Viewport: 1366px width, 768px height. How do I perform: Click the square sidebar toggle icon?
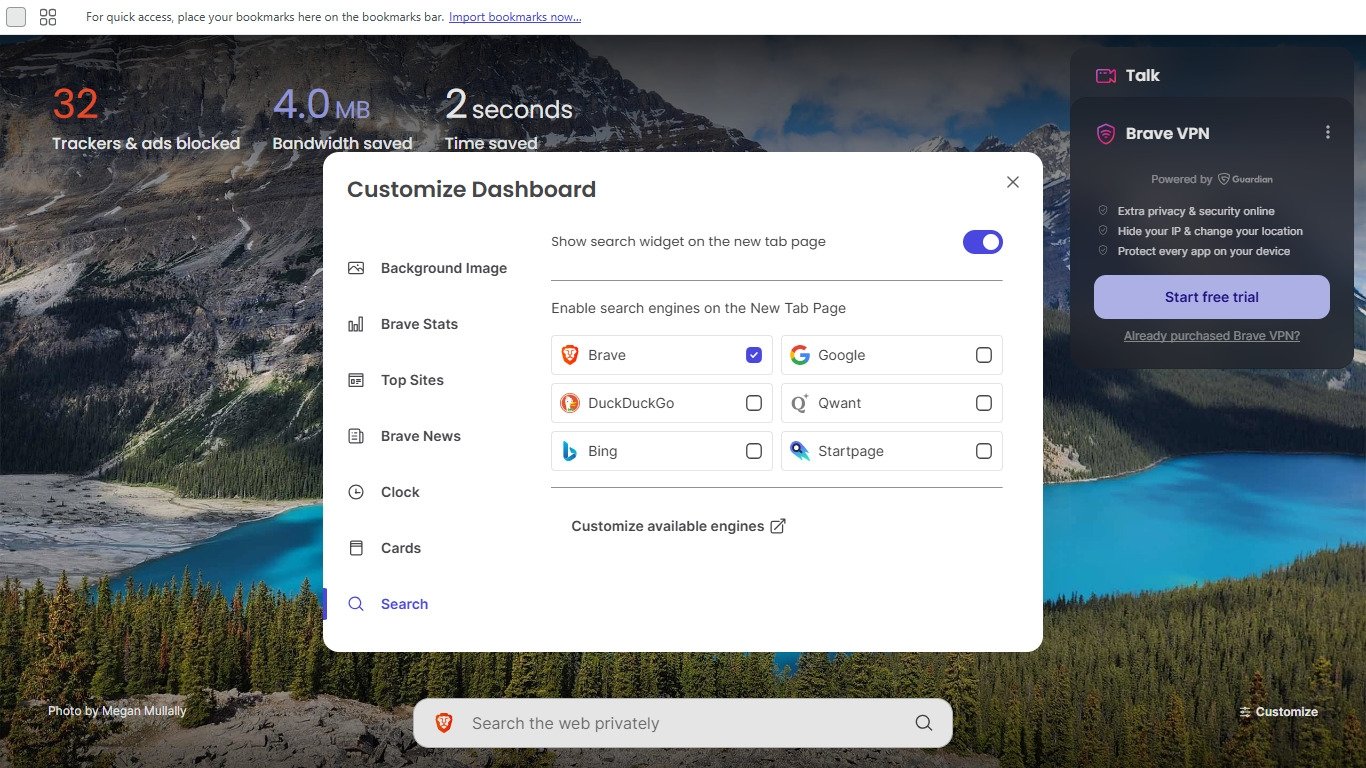click(16, 17)
